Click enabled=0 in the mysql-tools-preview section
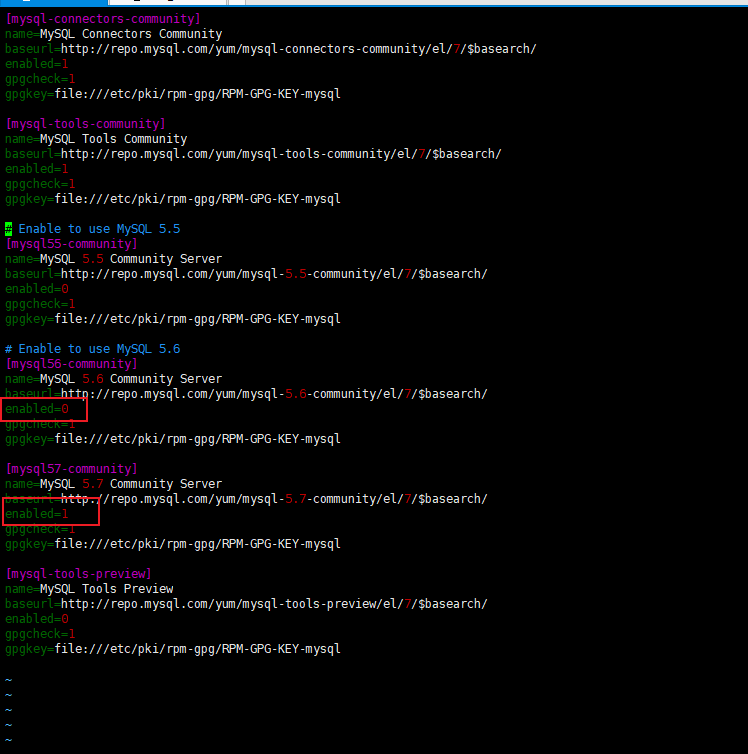Screen dimensions: 748x754 point(37,619)
